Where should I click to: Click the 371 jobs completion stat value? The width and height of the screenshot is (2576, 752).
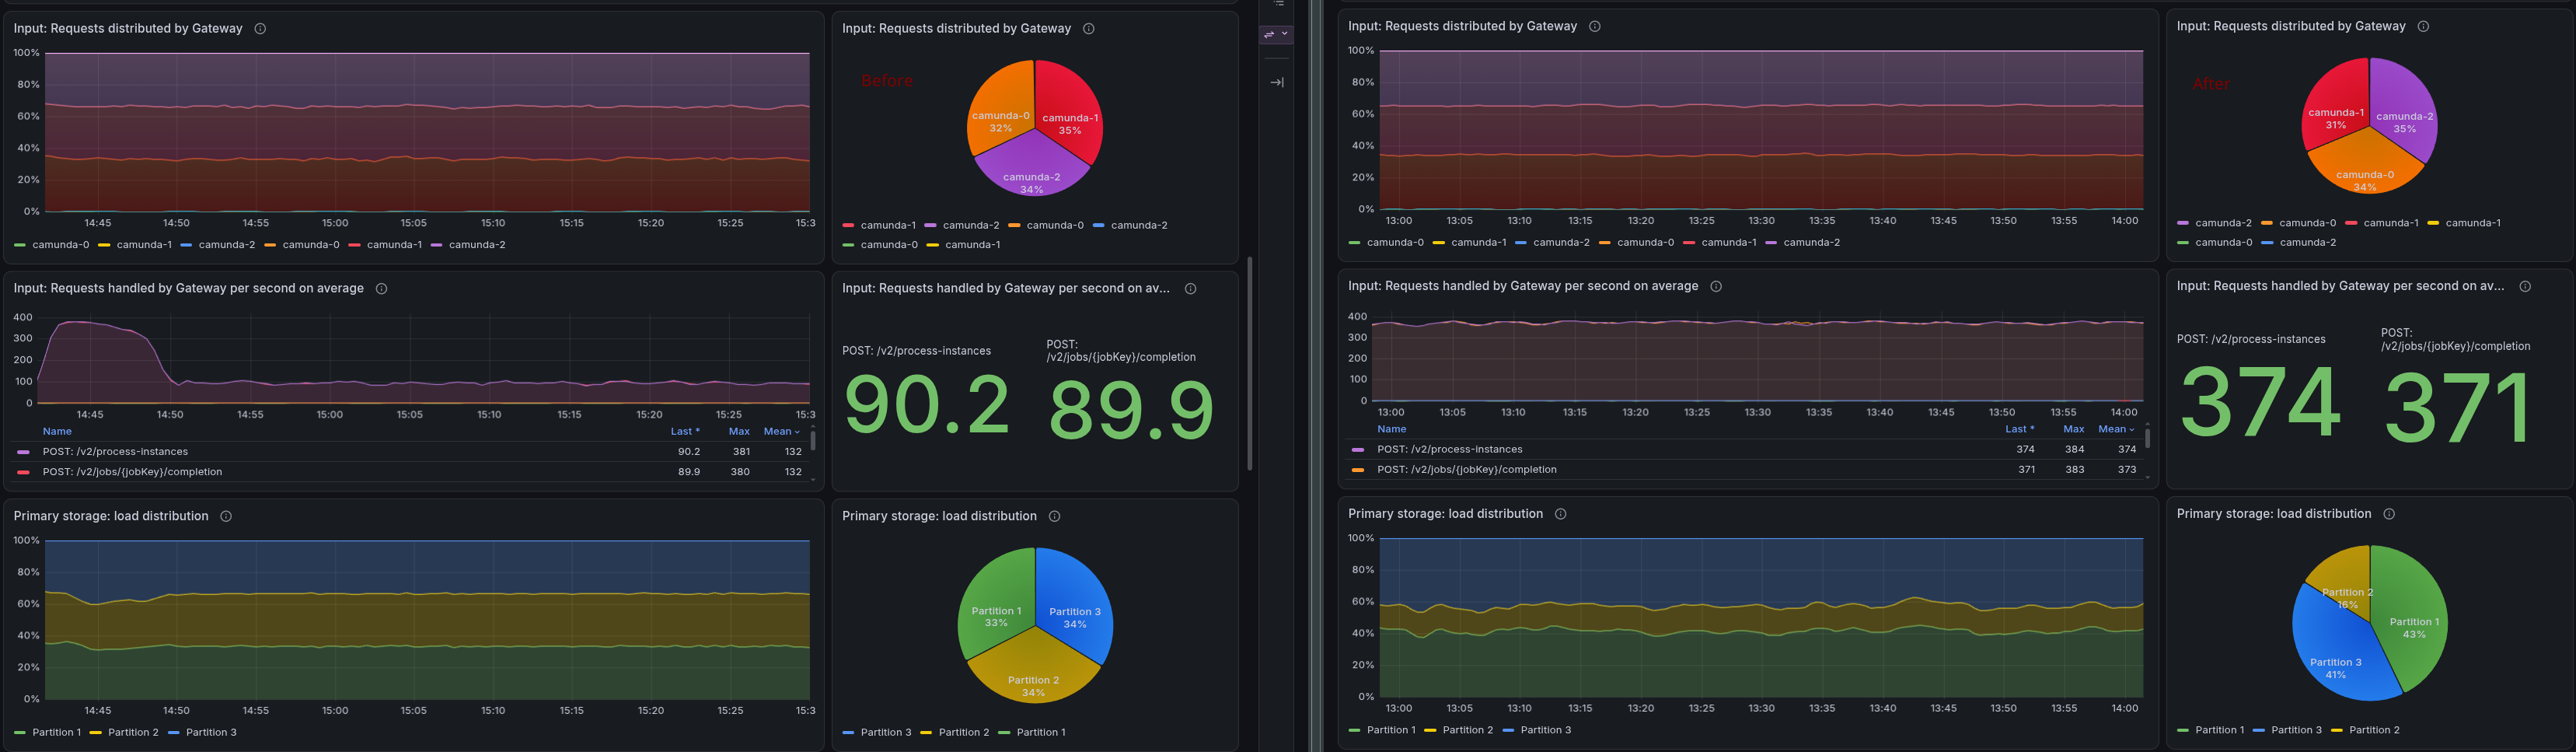pyautogui.click(x=2458, y=408)
